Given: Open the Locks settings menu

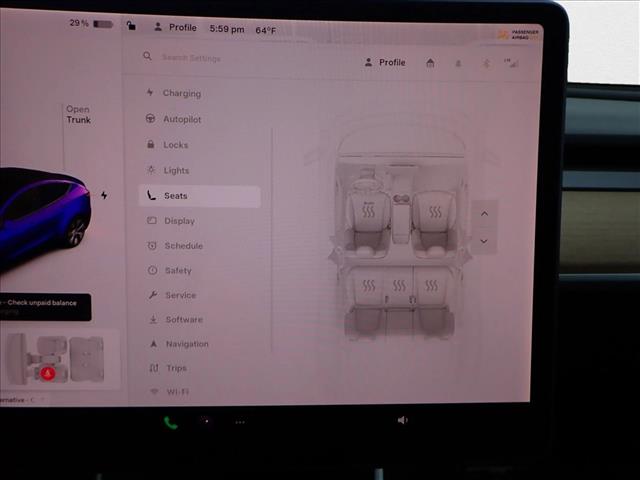Looking at the screenshot, I should [x=168, y=144].
